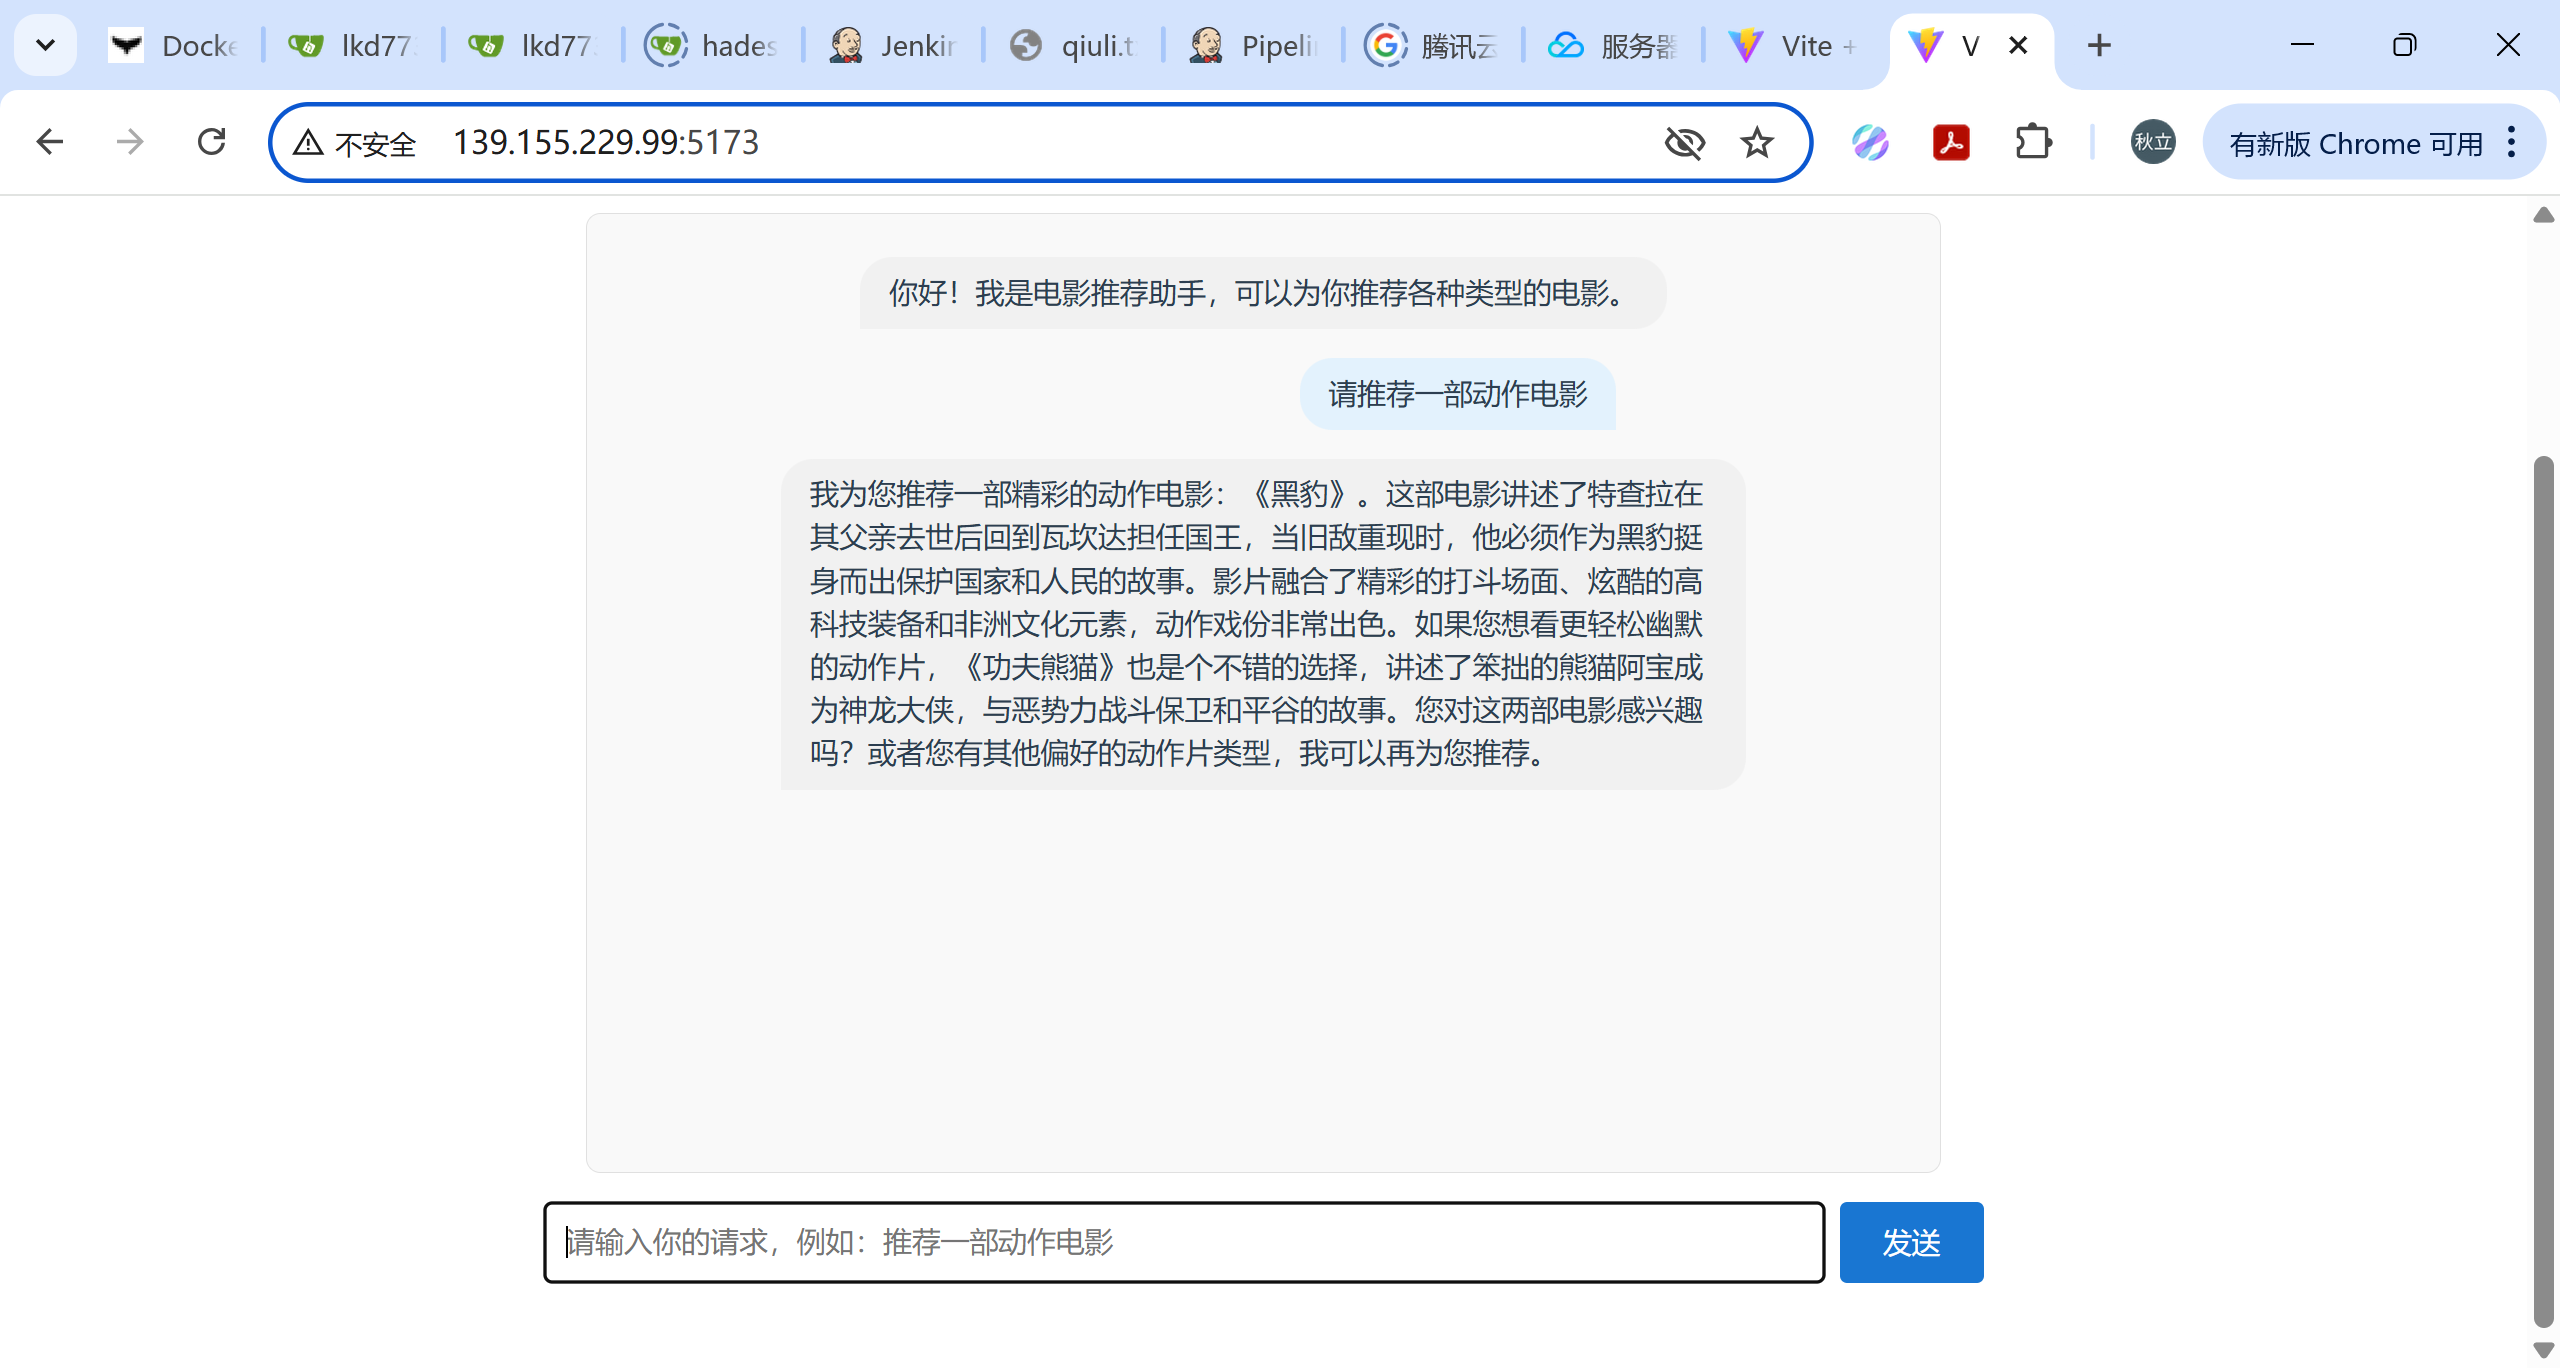Expand the tab search dropdown
2560x1368 pixels.
(x=45, y=45)
